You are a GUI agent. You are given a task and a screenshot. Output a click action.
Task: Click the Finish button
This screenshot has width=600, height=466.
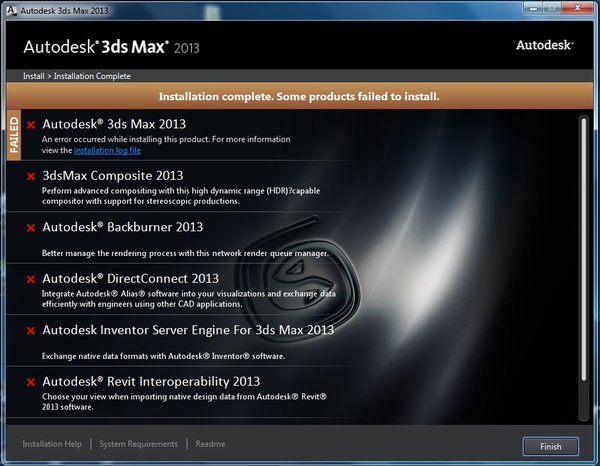(x=551, y=446)
